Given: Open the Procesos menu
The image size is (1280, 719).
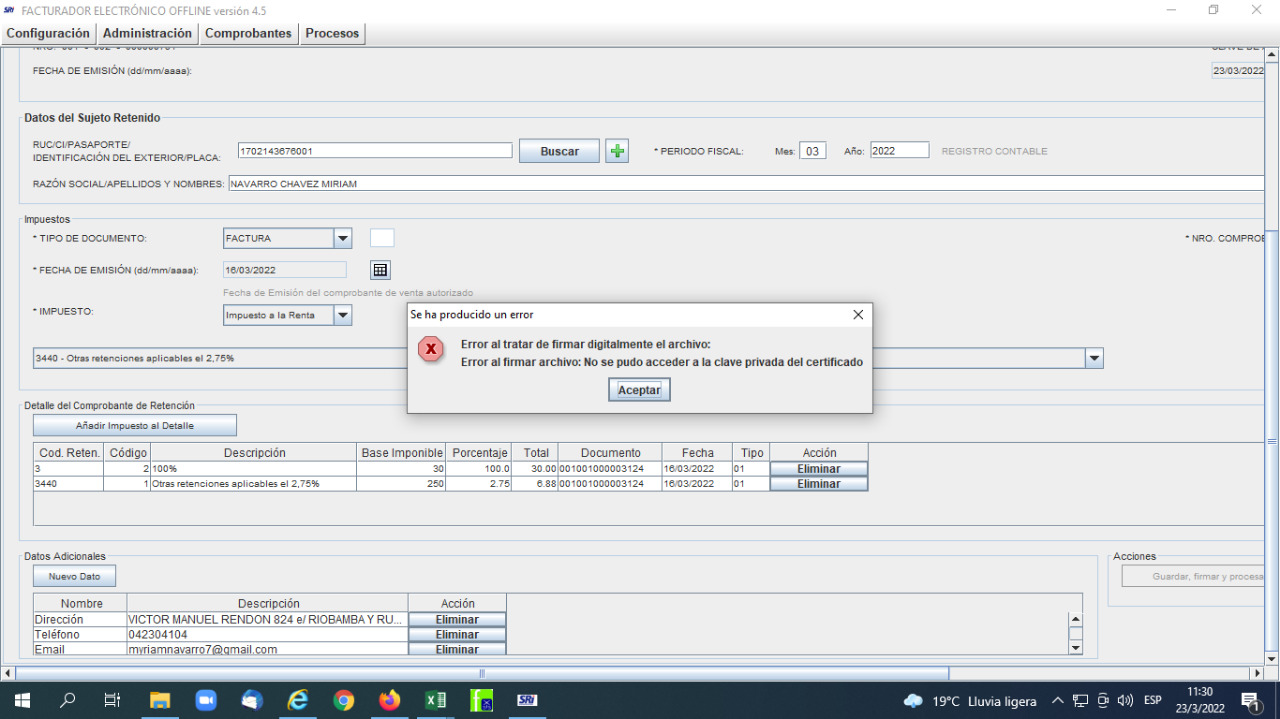Looking at the screenshot, I should 332,33.
